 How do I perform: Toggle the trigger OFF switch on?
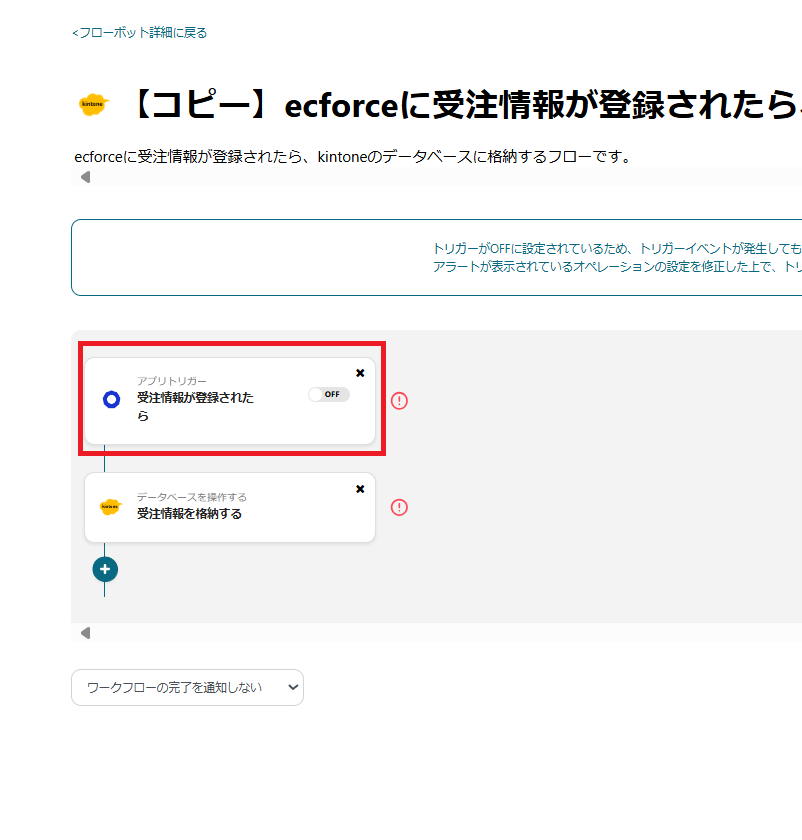tap(329, 394)
